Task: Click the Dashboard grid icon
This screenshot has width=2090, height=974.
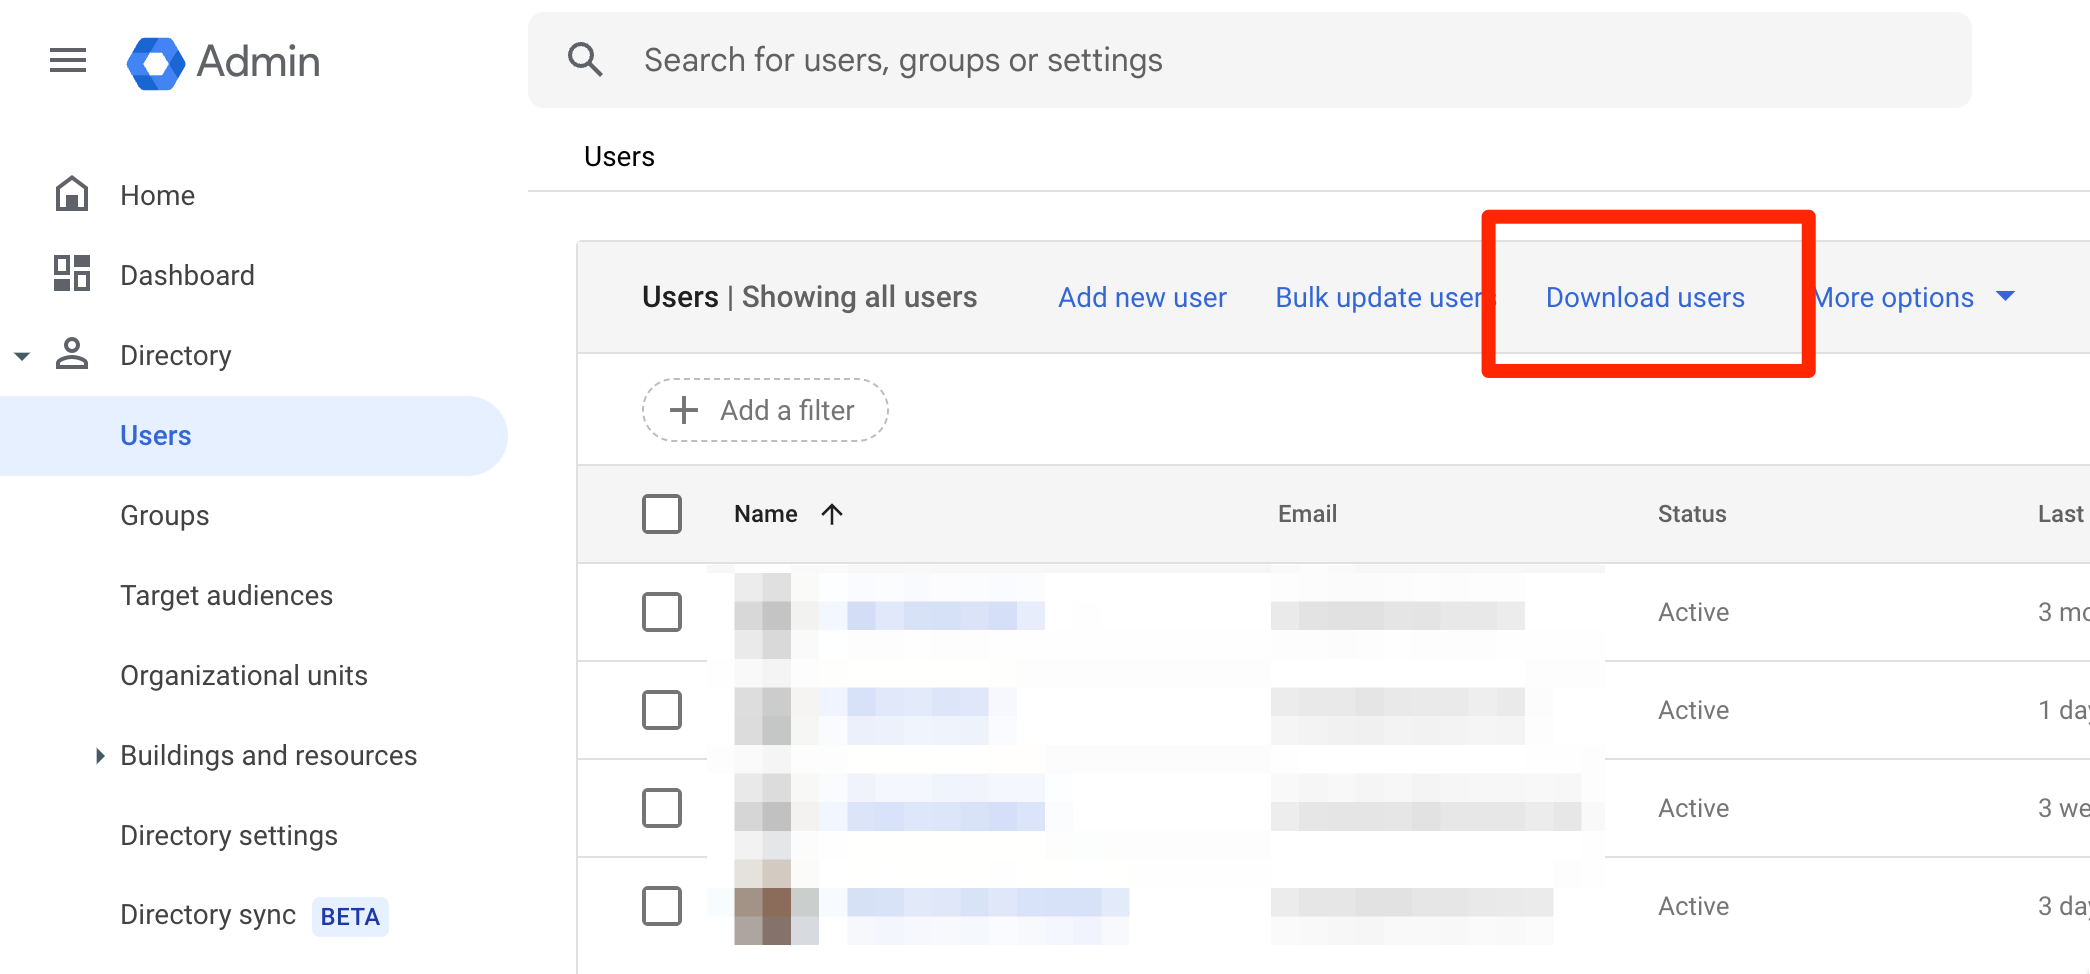Action: (72, 273)
